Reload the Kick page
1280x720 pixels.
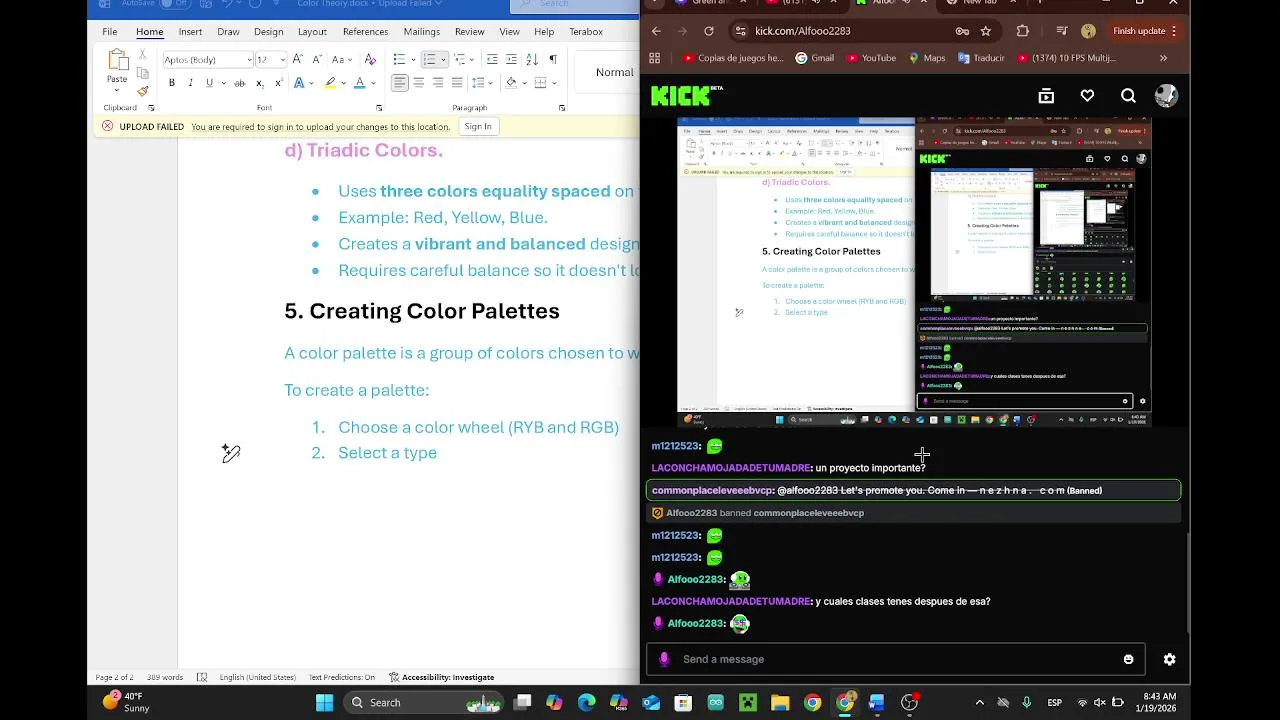pyautogui.click(x=711, y=31)
